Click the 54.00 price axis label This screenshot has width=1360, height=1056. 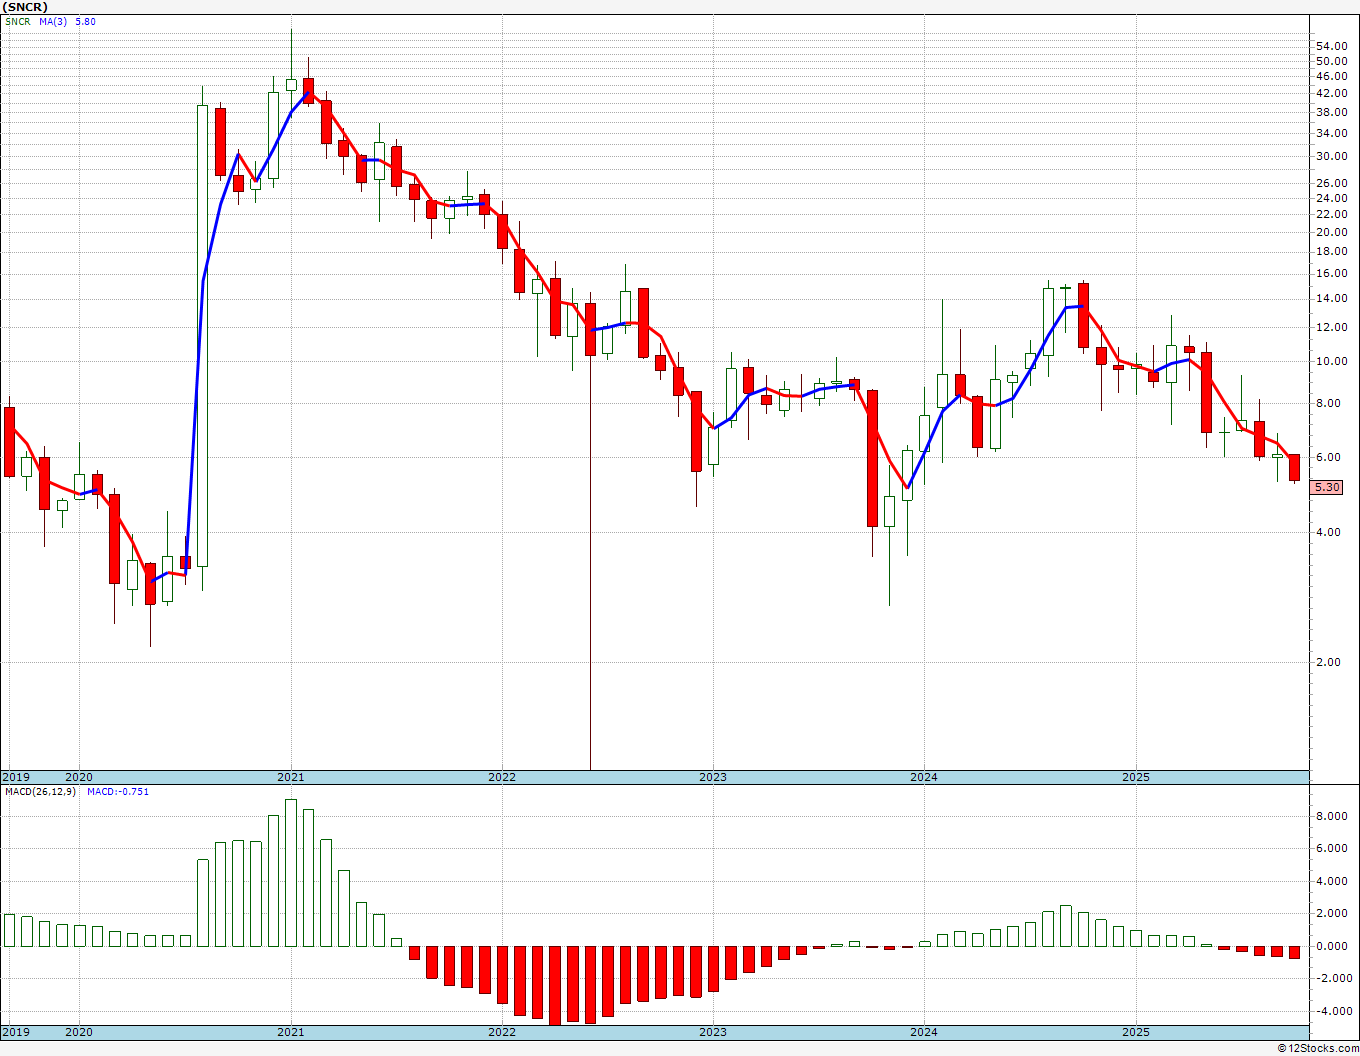click(1331, 47)
